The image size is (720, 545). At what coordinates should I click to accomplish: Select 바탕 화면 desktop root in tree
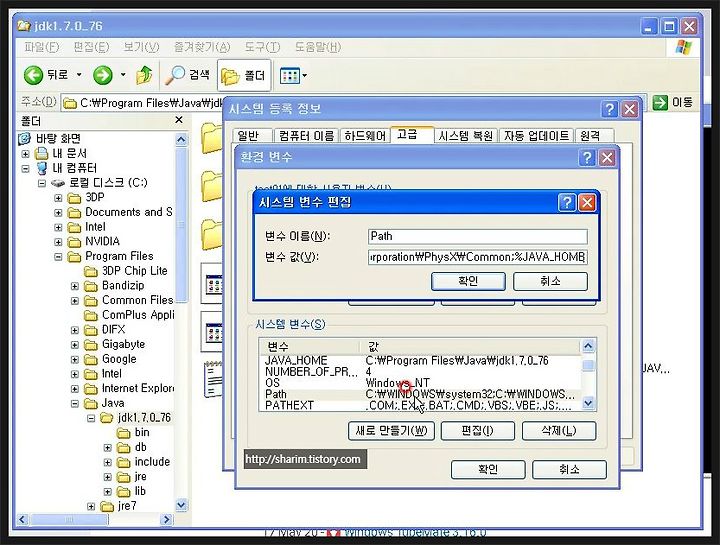coord(50,138)
